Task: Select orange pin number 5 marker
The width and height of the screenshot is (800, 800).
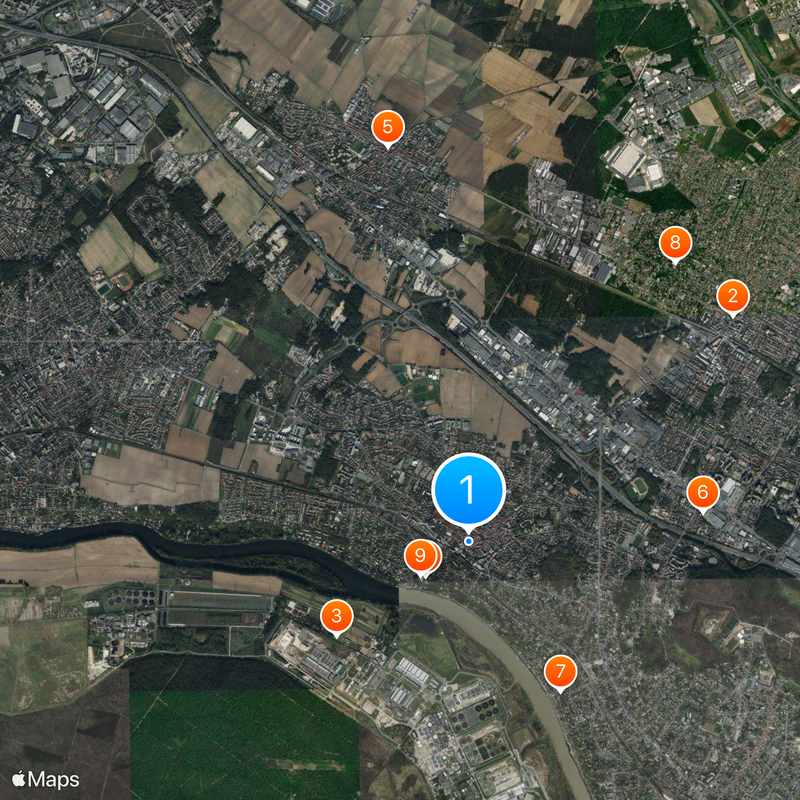Action: [x=388, y=128]
